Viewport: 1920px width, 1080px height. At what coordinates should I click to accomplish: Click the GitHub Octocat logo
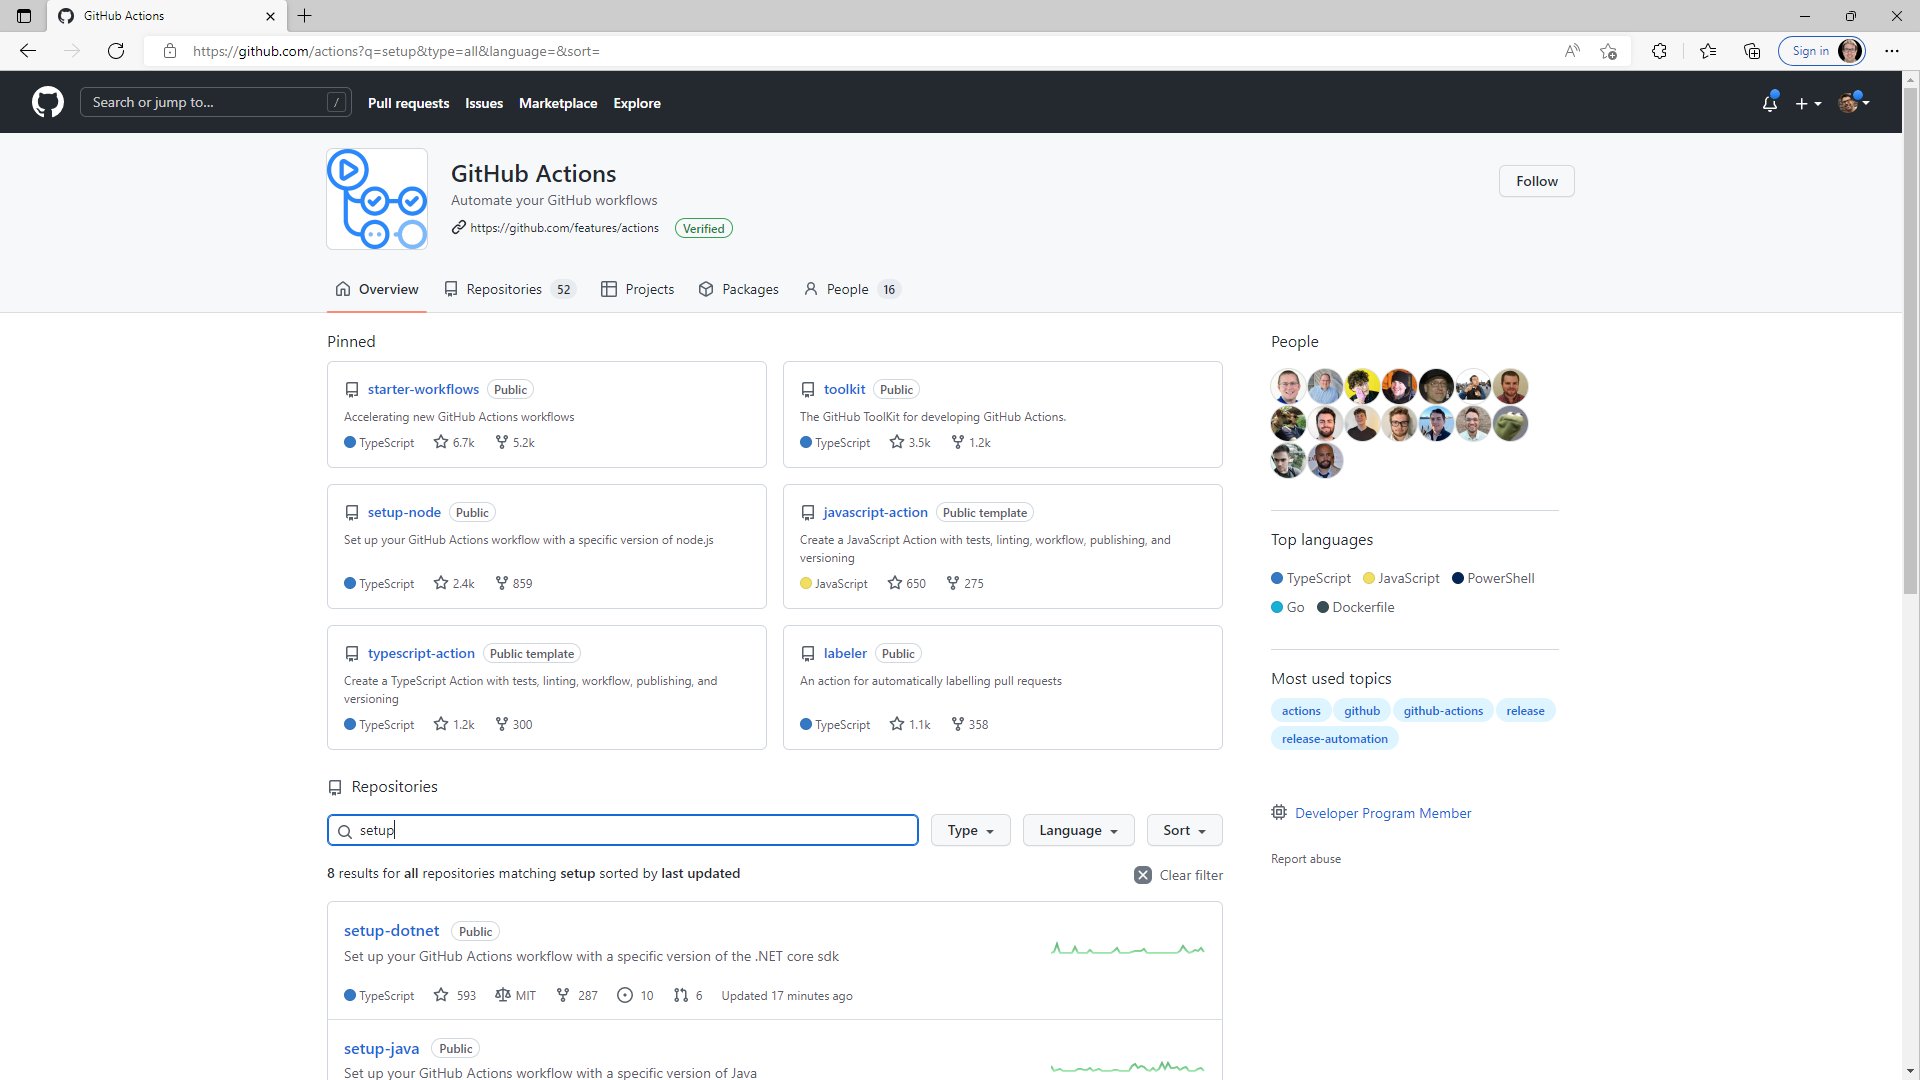click(47, 102)
